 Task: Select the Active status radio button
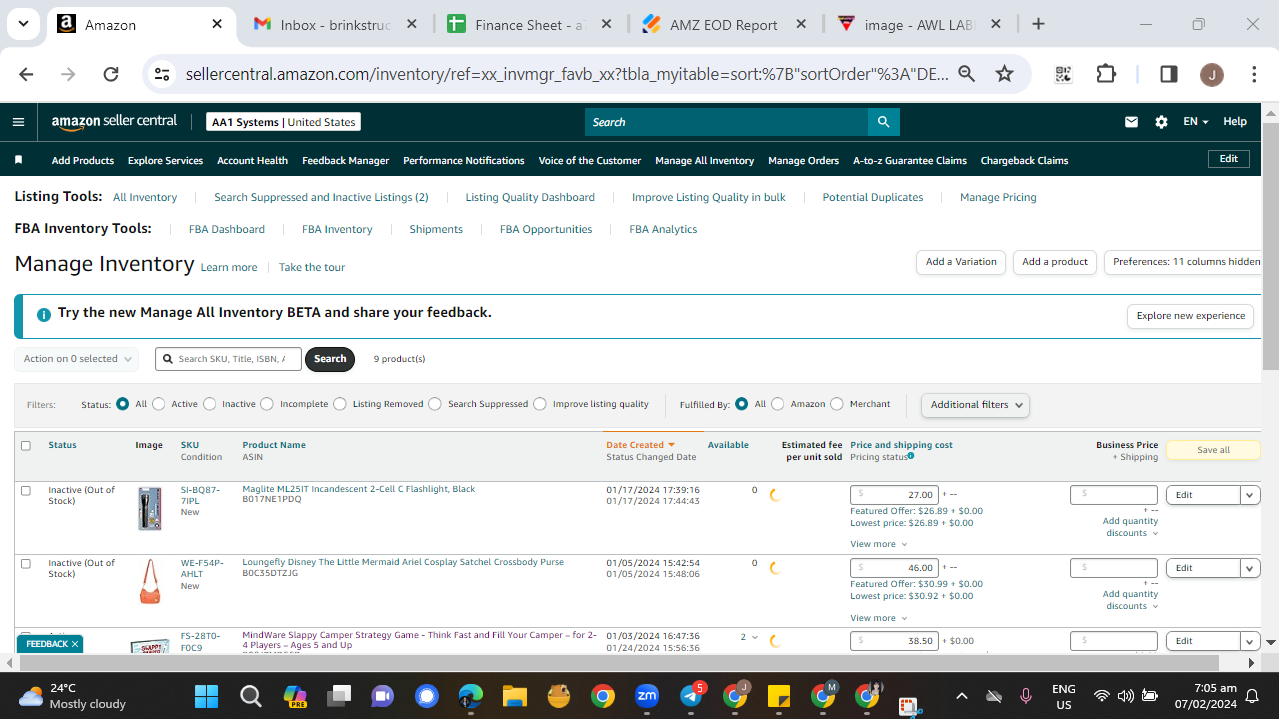tap(160, 404)
